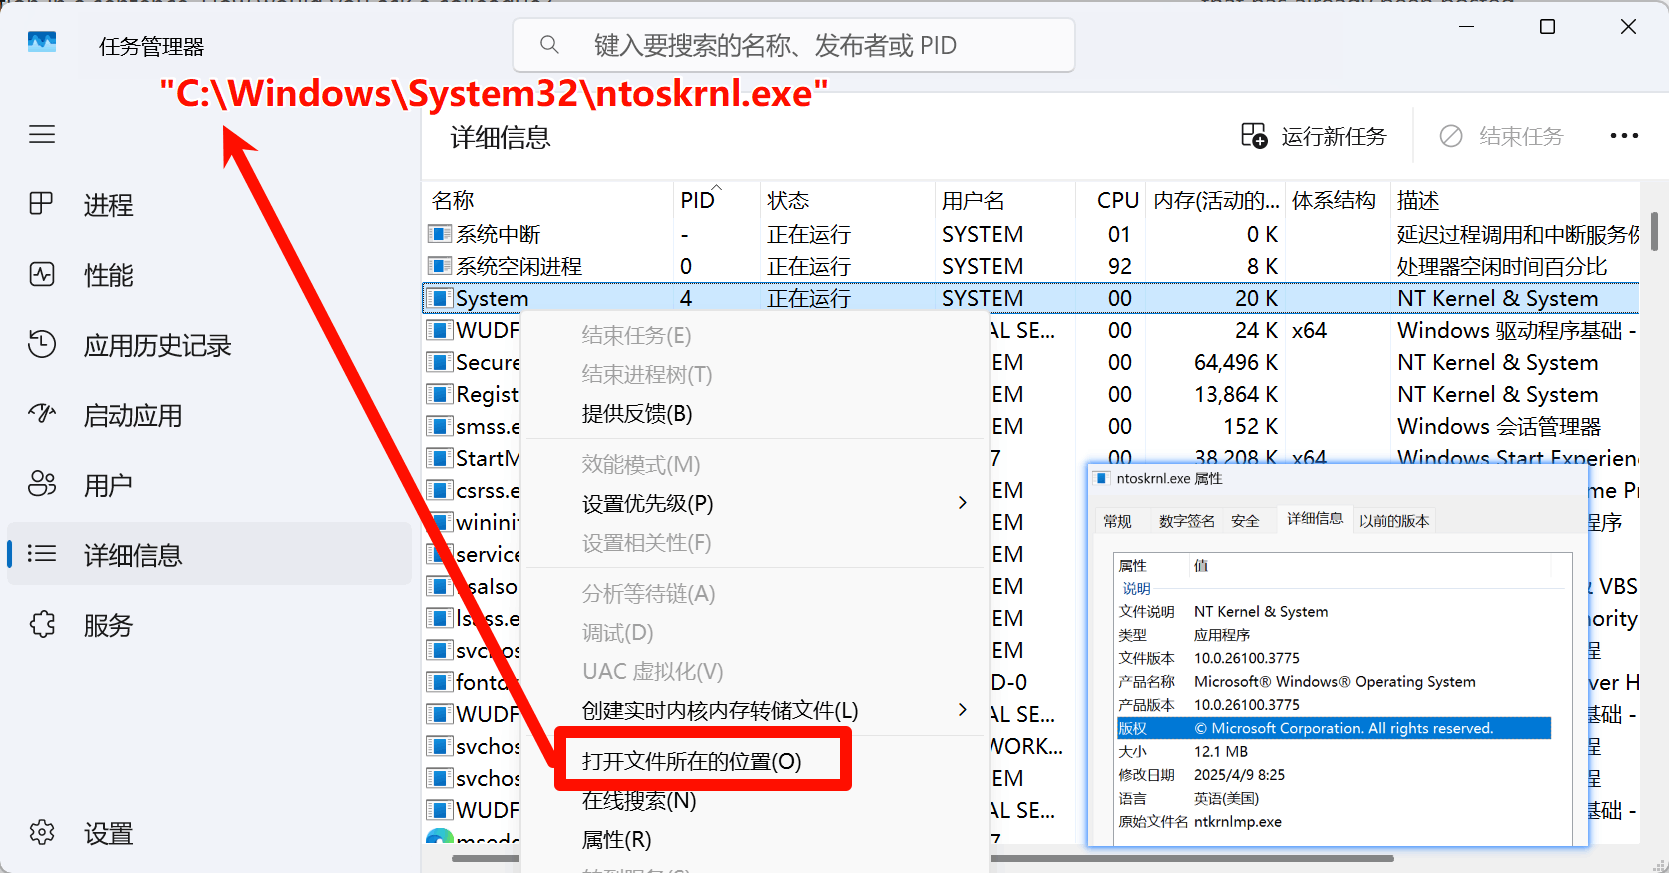Click the Performance (性能) sidebar icon
The width and height of the screenshot is (1669, 873).
42,274
